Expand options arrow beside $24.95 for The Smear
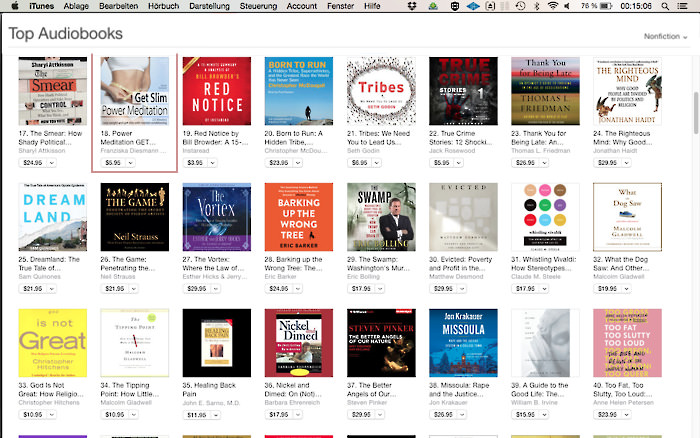This screenshot has width=700, height=438. 51,162
